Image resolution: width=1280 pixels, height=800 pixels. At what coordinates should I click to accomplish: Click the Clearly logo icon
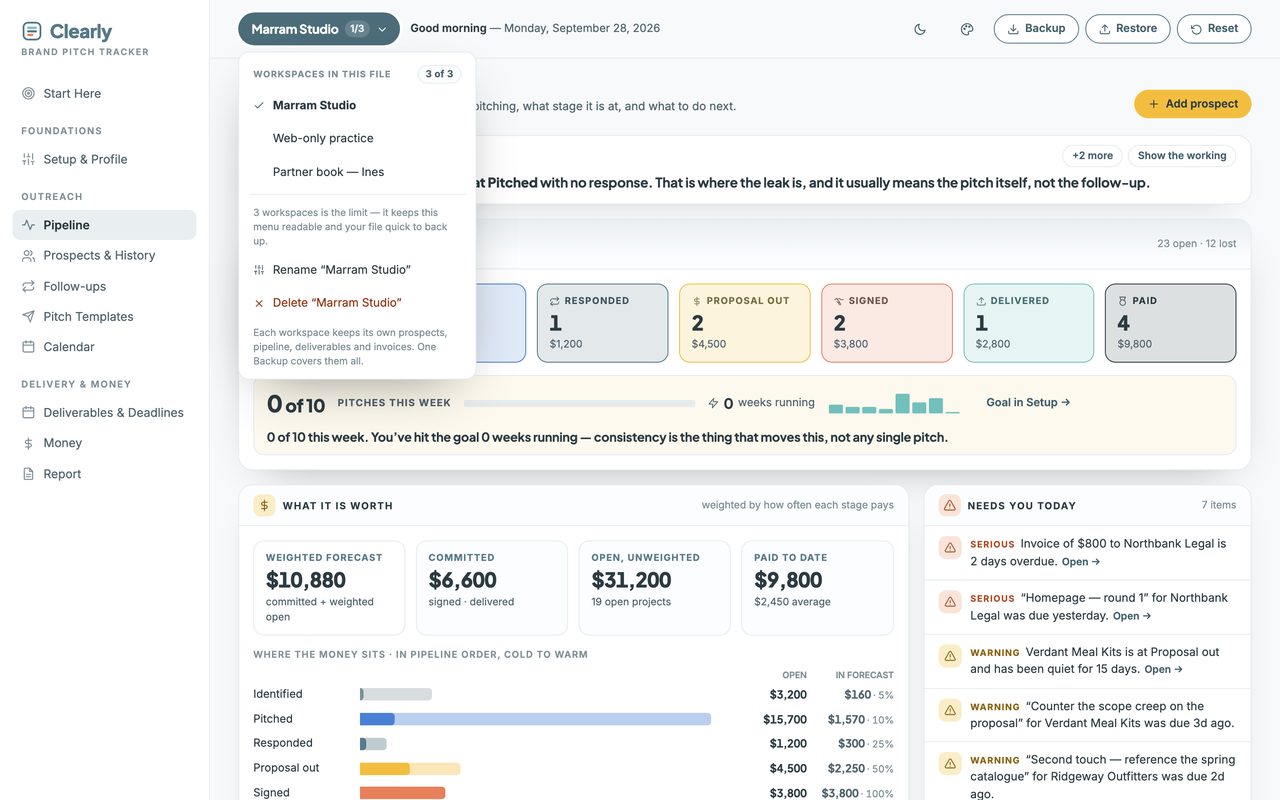pos(32,31)
